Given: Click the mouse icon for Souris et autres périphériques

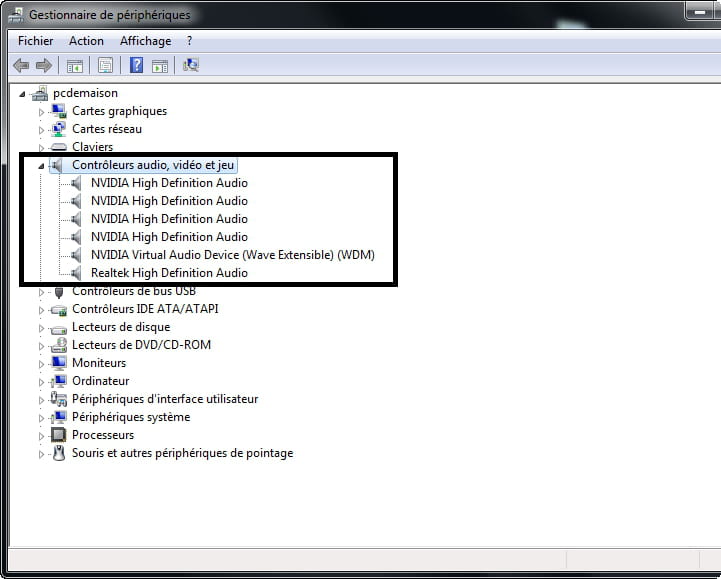Looking at the screenshot, I should tap(59, 453).
